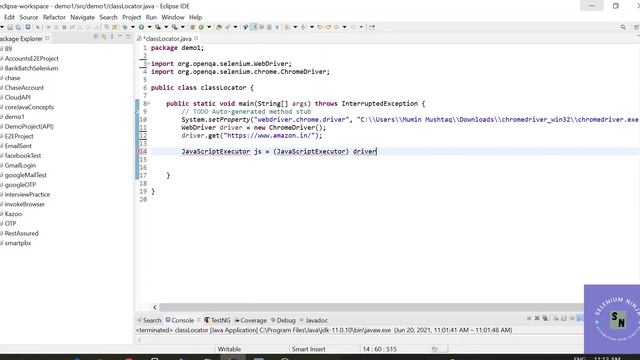Click the 'Smart Insert' status bar entry
Screen dimensions: 640x360
pos(308,349)
